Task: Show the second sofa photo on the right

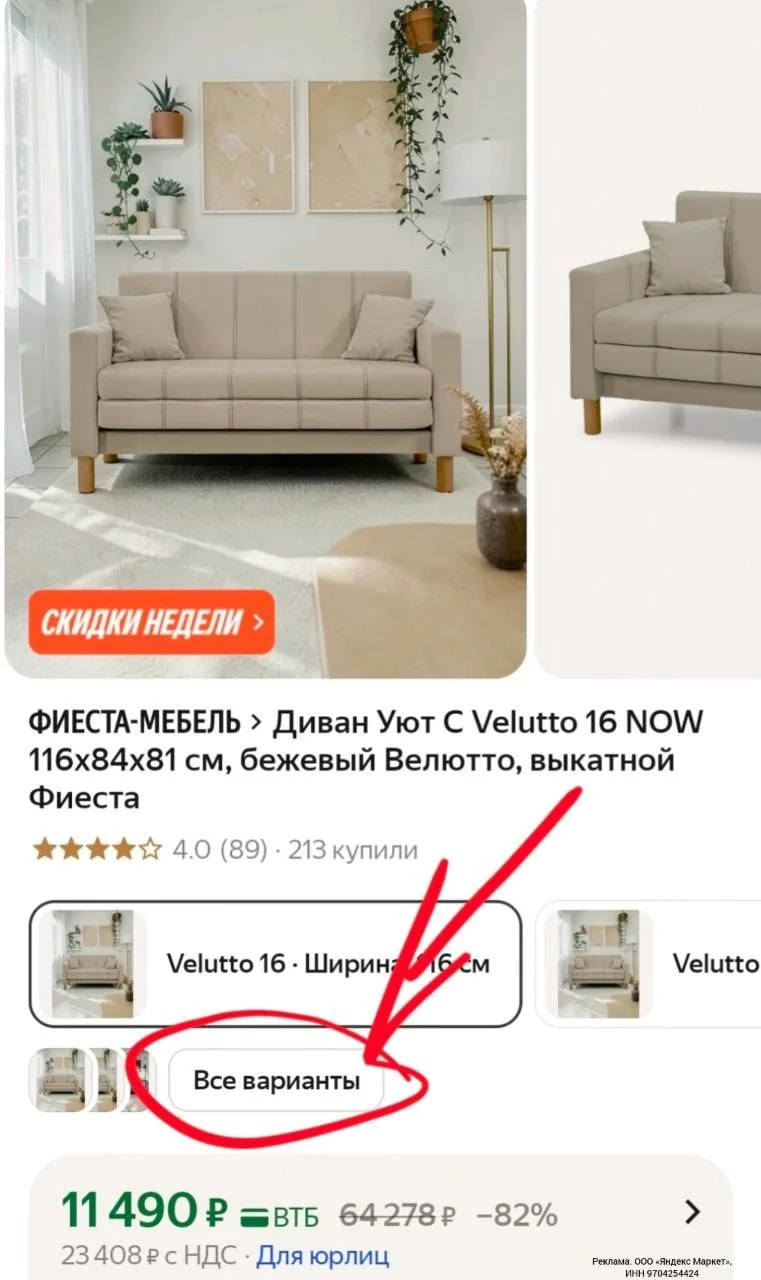Action: pos(648,338)
